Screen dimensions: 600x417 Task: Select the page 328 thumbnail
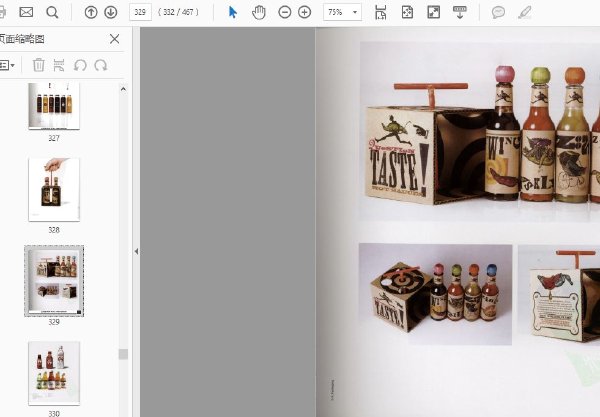[54, 190]
